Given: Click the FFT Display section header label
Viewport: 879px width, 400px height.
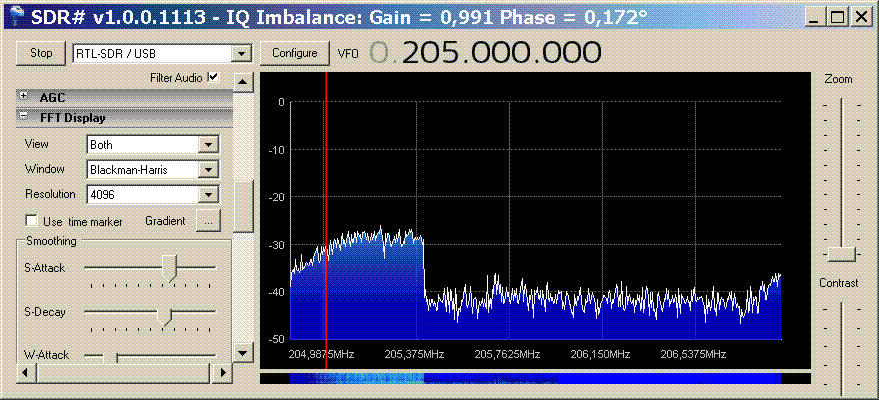Looking at the screenshot, I should tap(72, 118).
